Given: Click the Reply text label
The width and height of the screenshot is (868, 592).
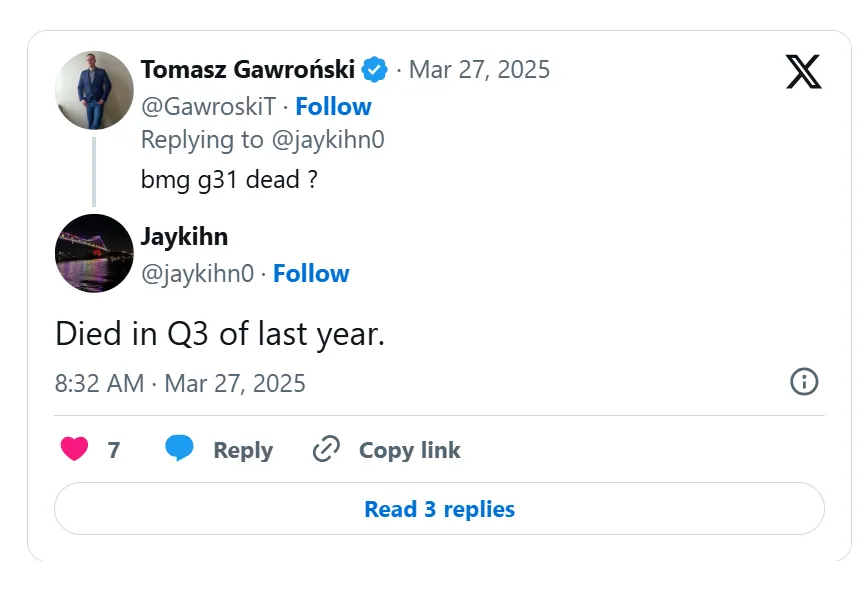Looking at the screenshot, I should (243, 450).
